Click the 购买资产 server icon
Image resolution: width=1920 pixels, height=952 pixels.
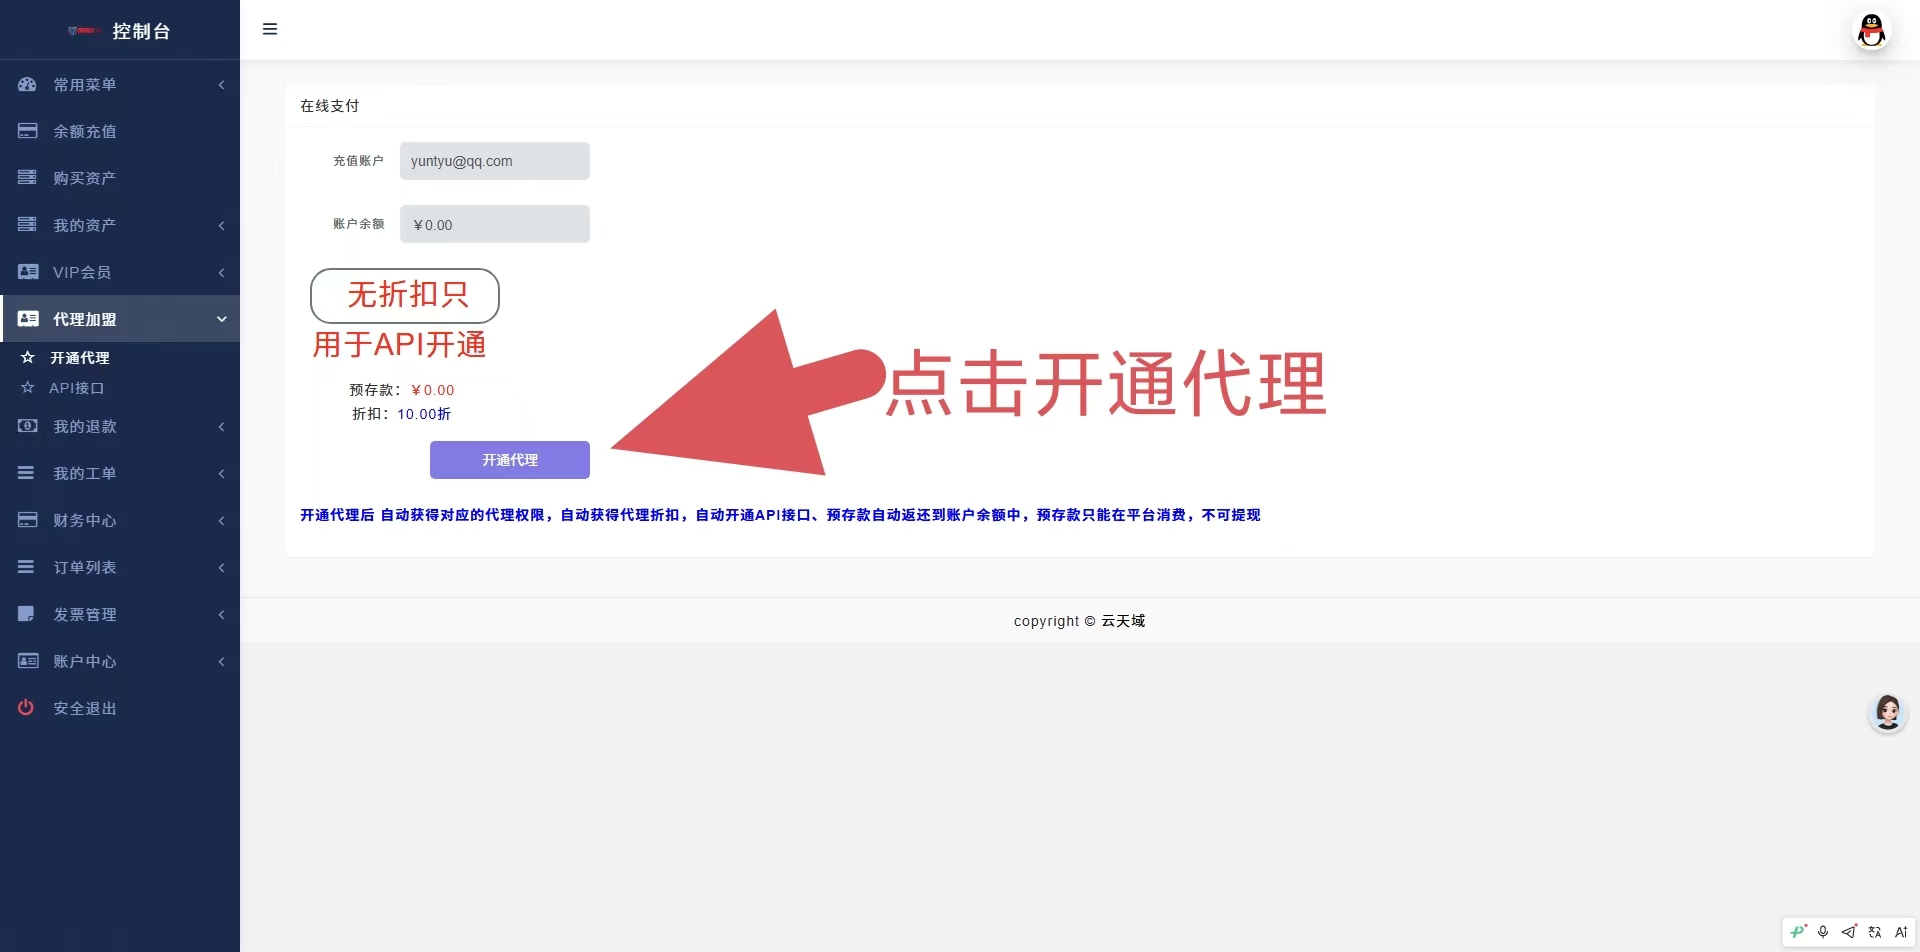tap(27, 177)
